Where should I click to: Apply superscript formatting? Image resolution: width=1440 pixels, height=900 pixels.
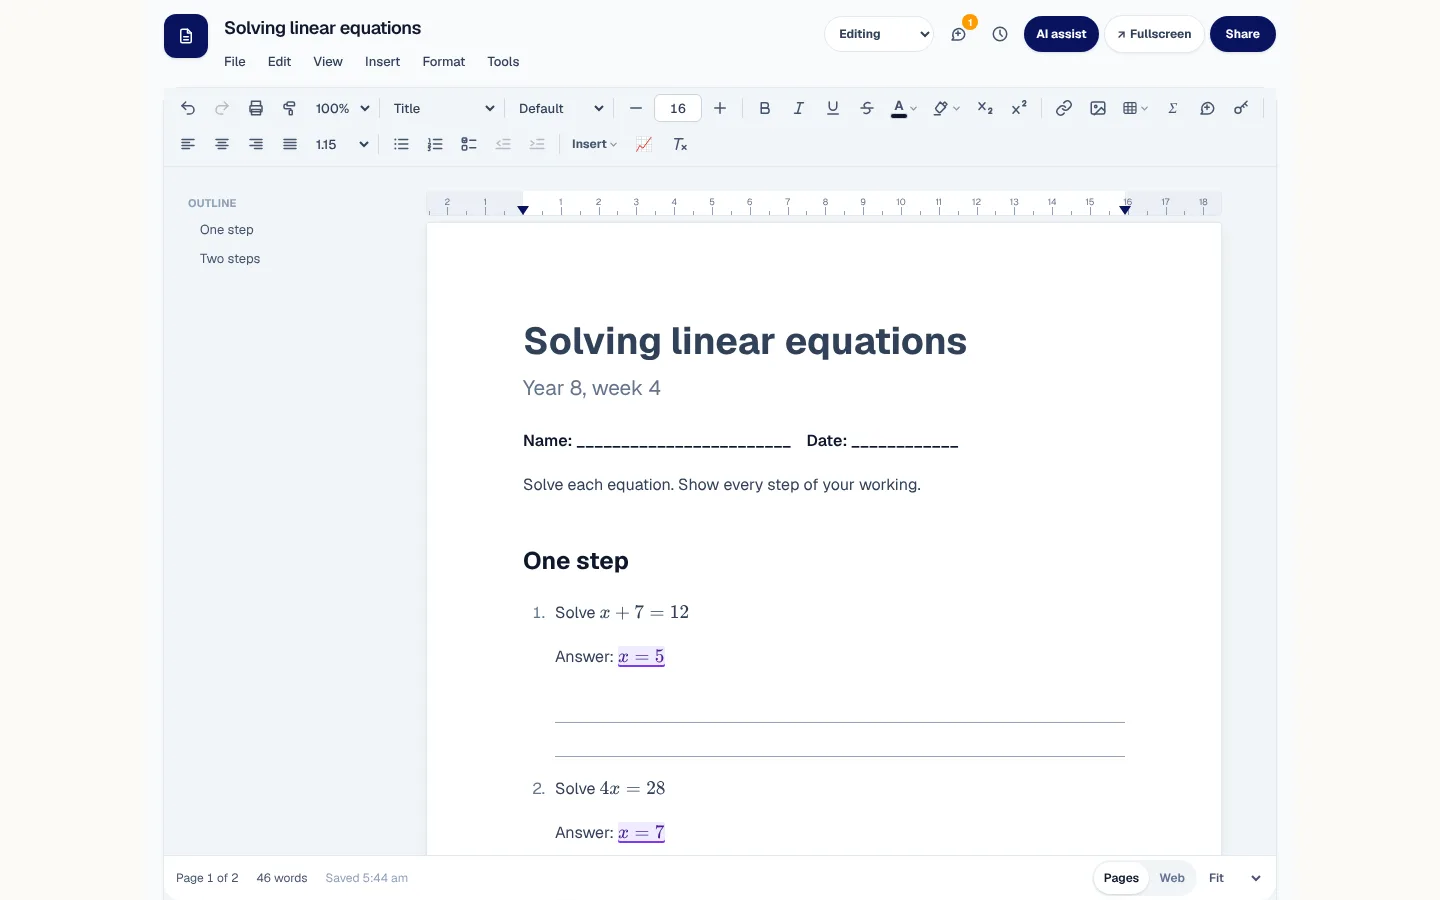pos(1019,108)
